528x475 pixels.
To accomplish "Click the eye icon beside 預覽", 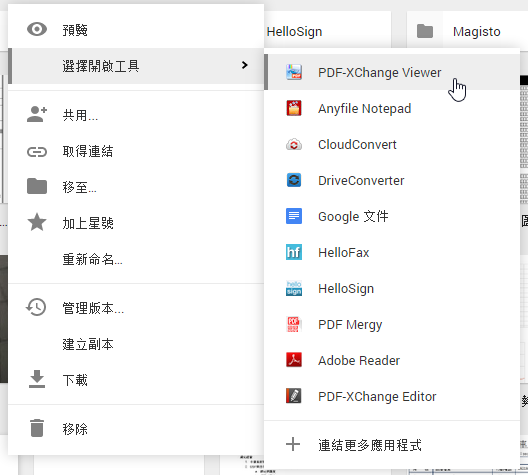I will [x=37, y=29].
